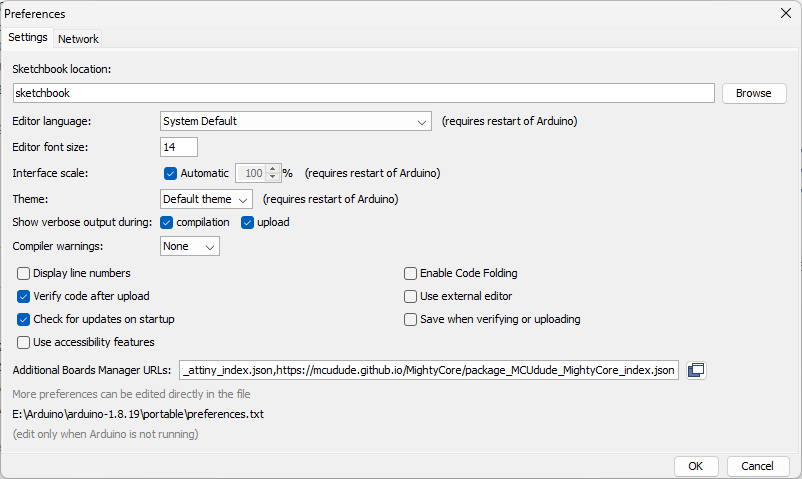Disable Verify code after upload
802x479 pixels.
(x=24, y=296)
